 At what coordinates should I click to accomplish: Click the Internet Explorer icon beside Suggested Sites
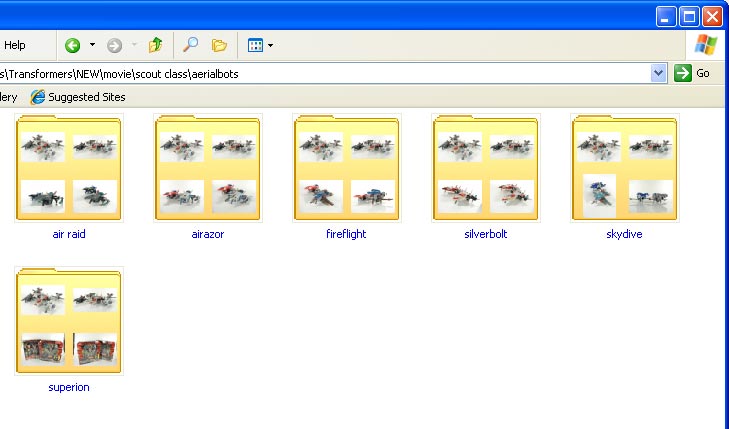click(38, 97)
